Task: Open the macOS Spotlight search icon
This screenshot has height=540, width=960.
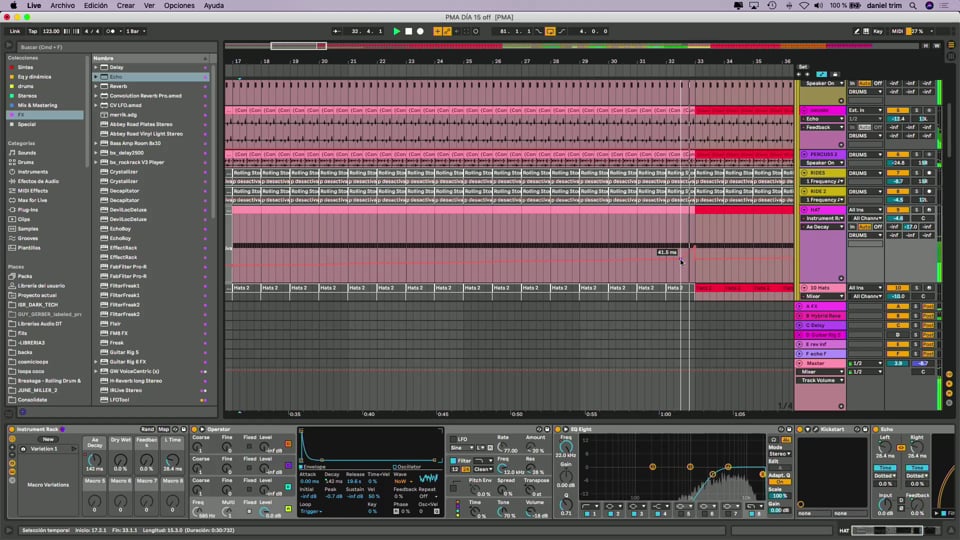Action: (913, 6)
